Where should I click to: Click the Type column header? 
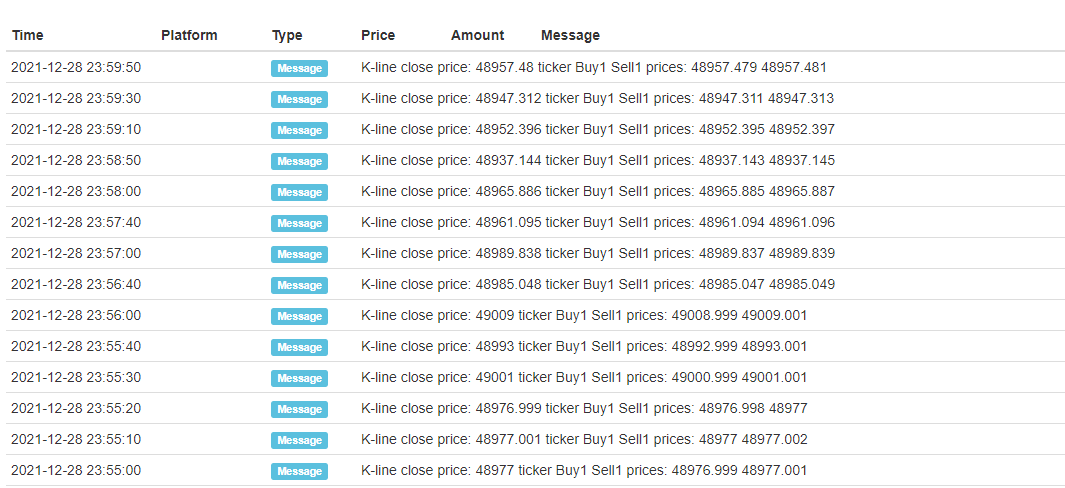(287, 35)
